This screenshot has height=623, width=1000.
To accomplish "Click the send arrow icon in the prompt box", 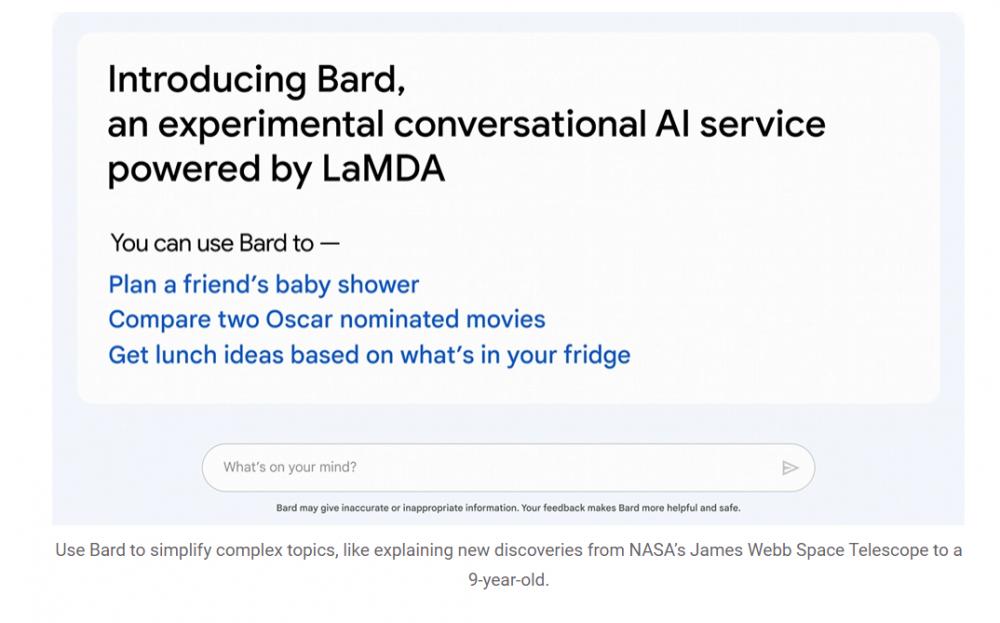I will [790, 468].
